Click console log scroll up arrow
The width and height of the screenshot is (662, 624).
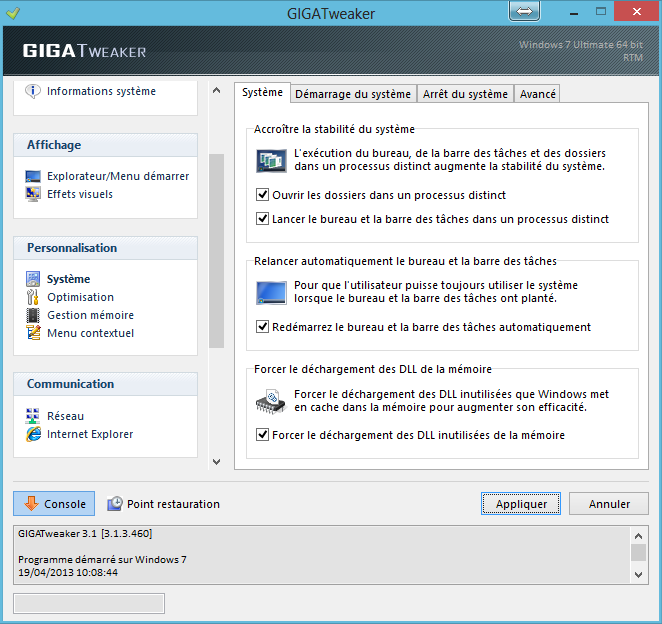pyautogui.click(x=638, y=536)
